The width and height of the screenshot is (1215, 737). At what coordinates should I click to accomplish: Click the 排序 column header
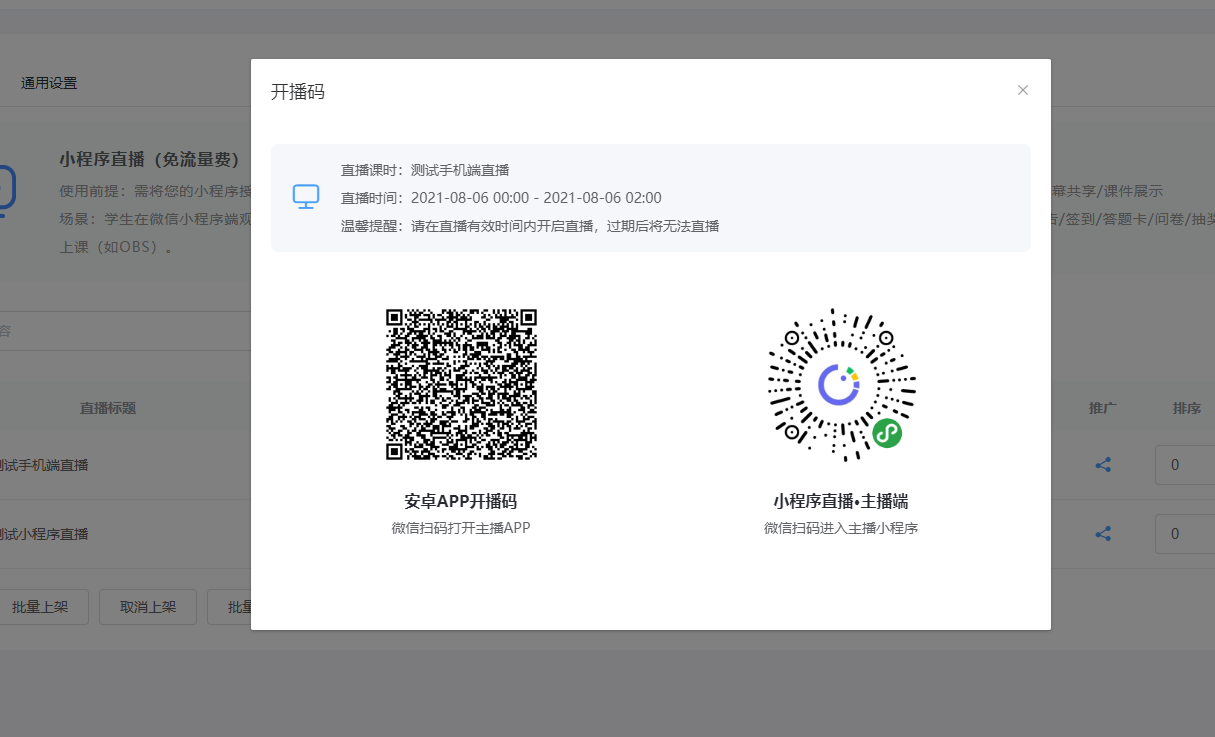[1187, 408]
